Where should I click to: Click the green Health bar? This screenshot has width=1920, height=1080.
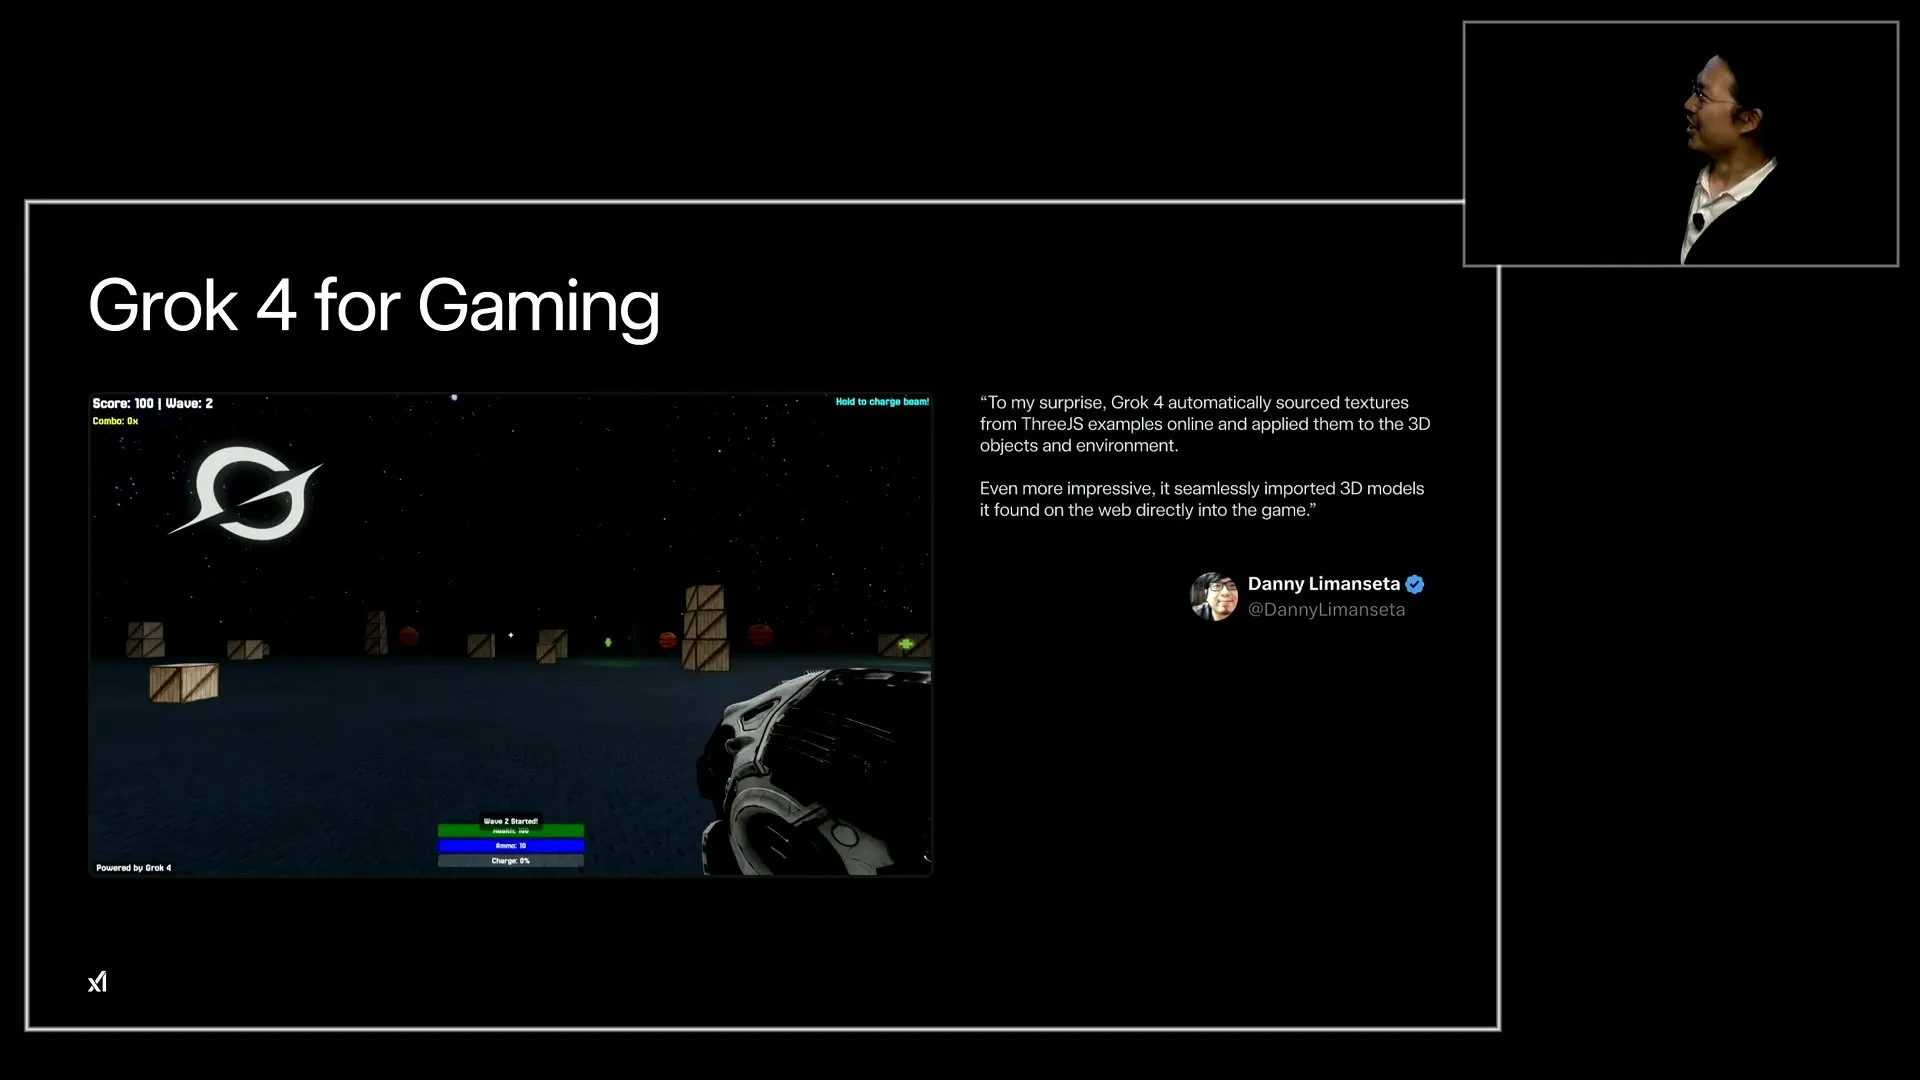511,831
